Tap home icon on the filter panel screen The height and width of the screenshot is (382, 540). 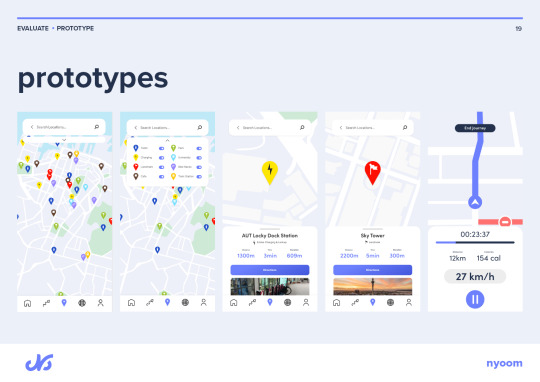(x=131, y=302)
